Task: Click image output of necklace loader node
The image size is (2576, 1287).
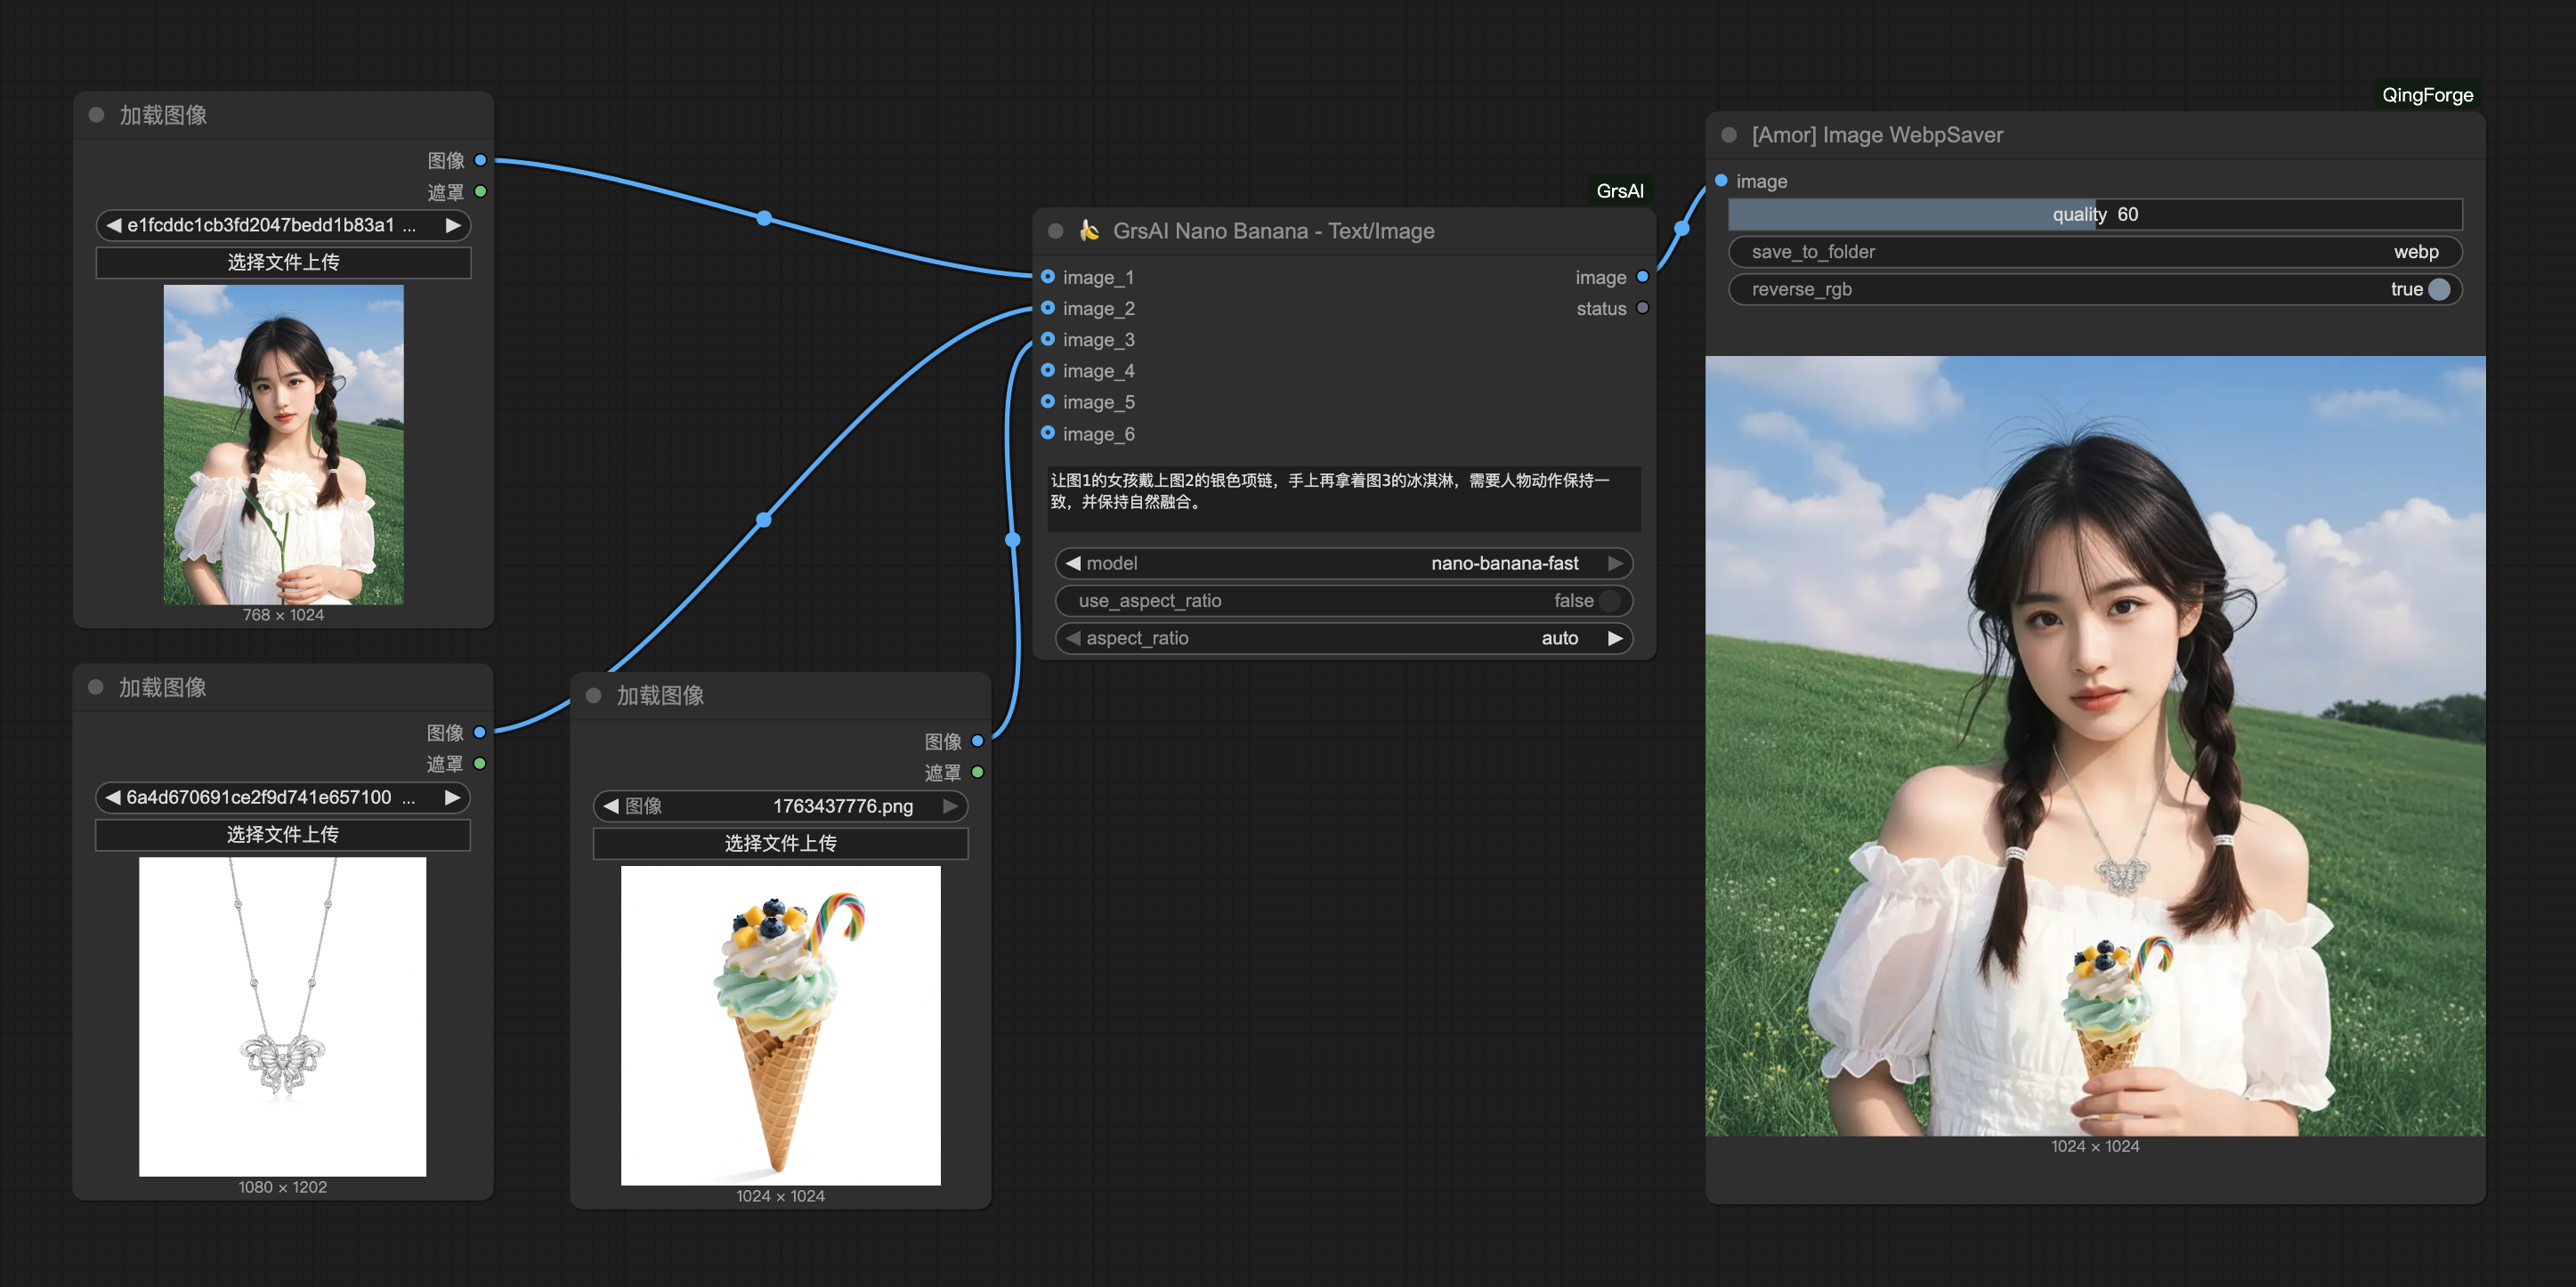Action: pos(480,732)
